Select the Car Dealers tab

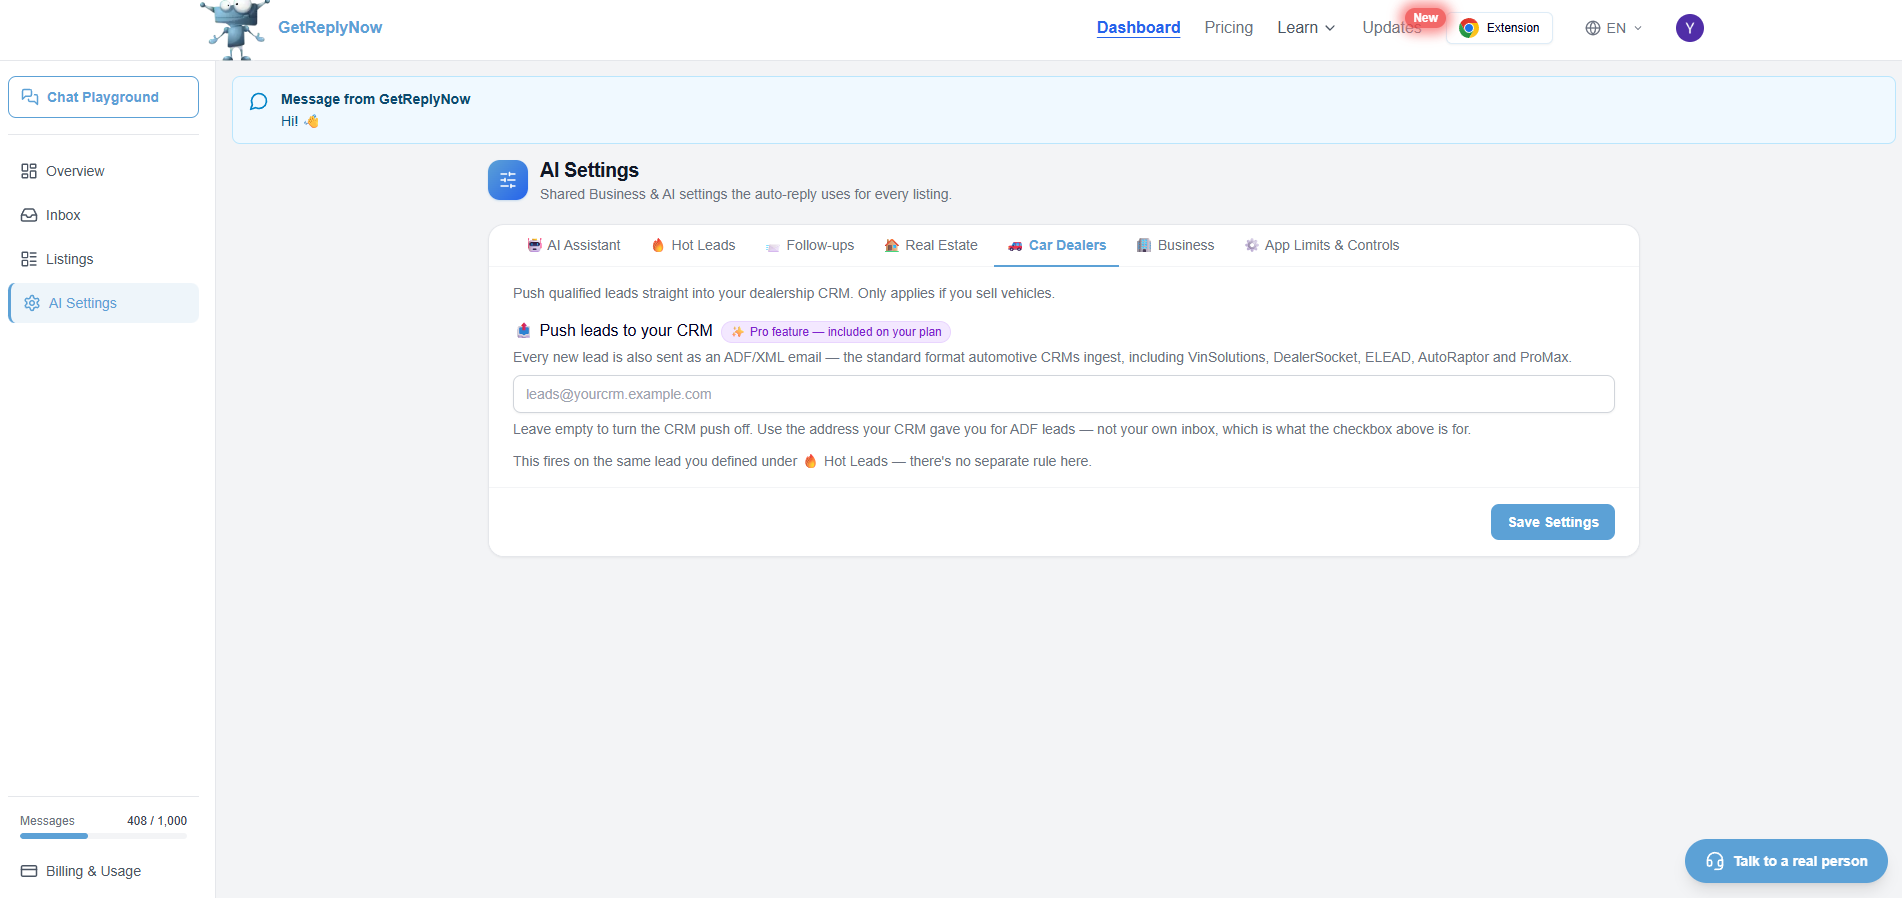tap(1057, 245)
